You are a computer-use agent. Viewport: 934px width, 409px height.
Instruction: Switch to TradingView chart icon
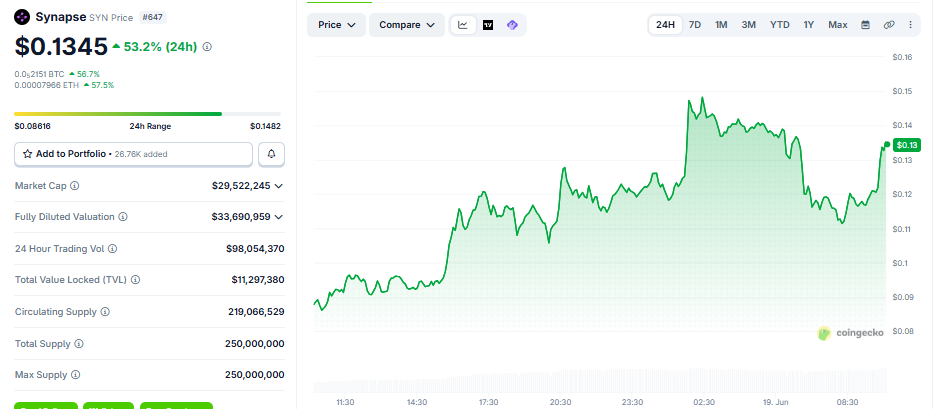[x=488, y=25]
